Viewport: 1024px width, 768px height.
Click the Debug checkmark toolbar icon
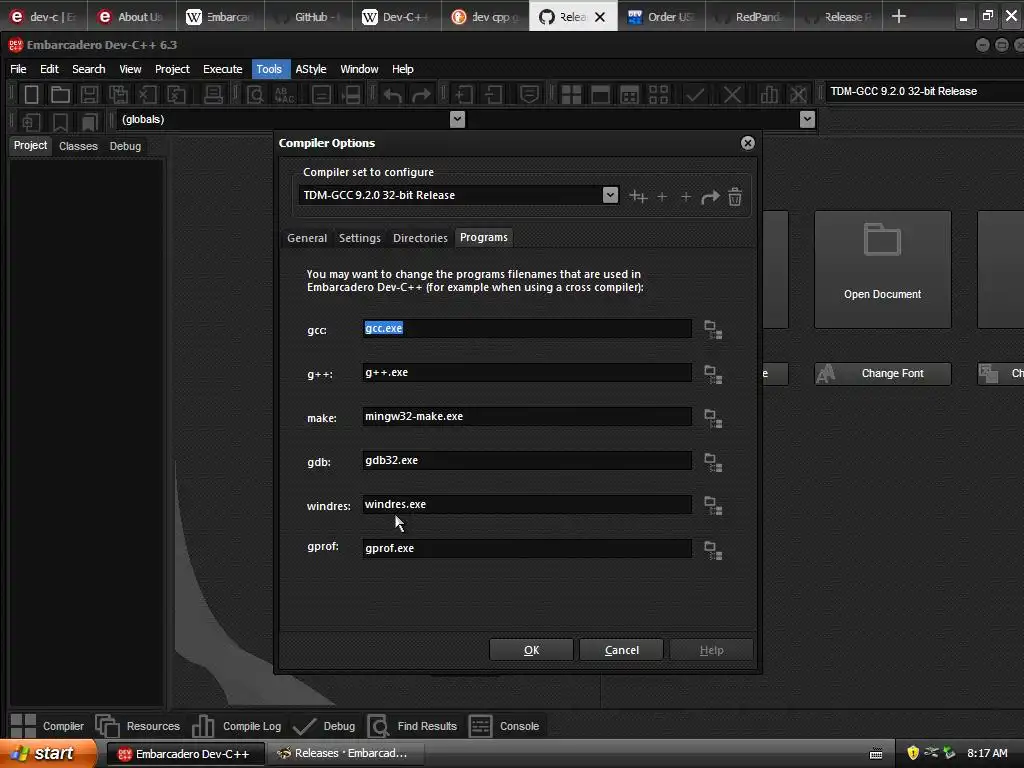(695, 95)
